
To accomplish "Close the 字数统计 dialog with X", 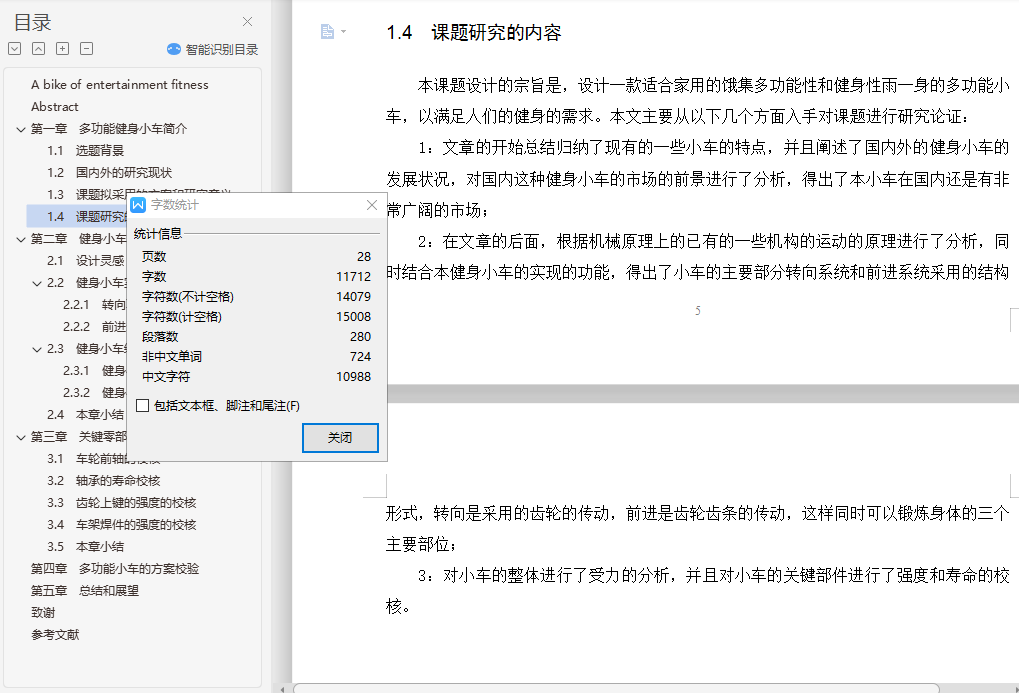I will pos(372,205).
